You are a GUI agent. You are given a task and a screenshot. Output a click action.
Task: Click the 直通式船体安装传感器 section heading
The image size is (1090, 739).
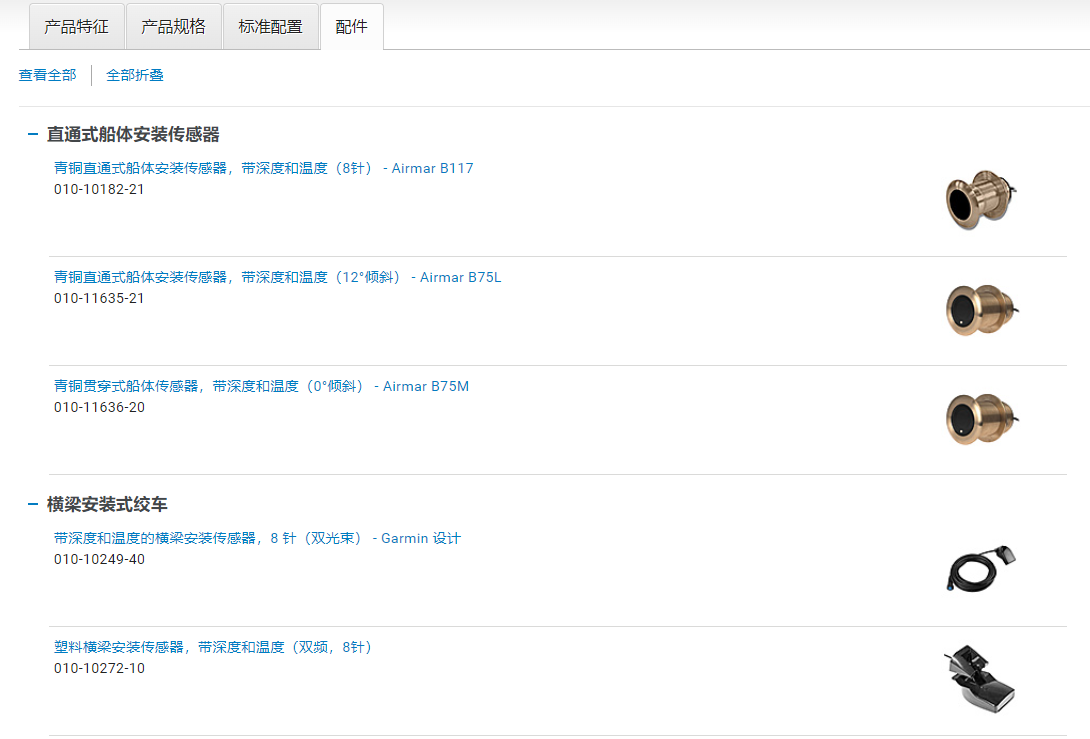tap(133, 134)
